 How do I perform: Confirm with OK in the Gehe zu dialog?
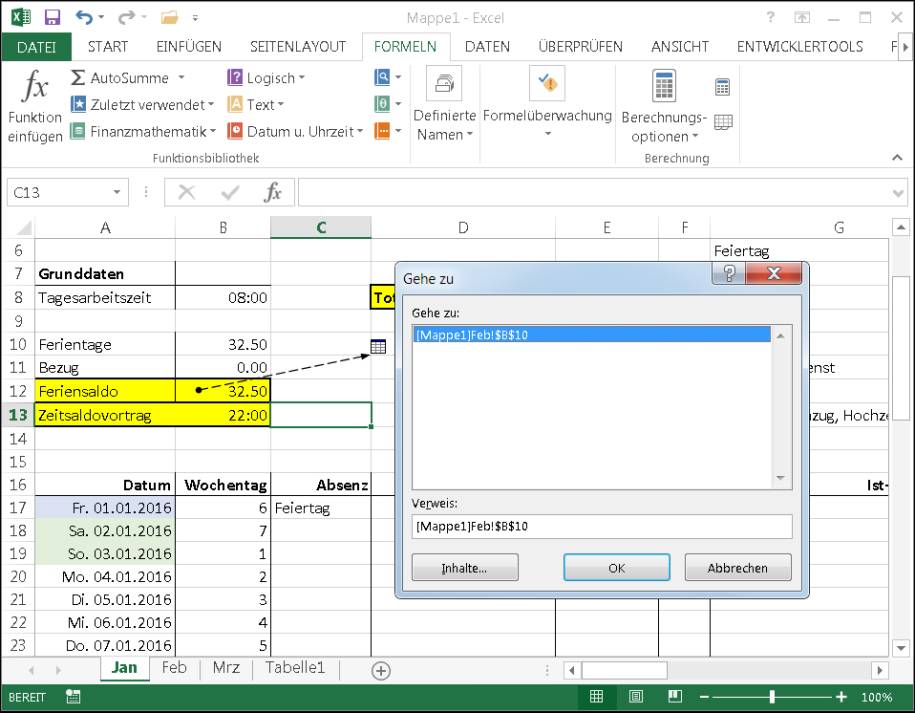click(x=616, y=567)
